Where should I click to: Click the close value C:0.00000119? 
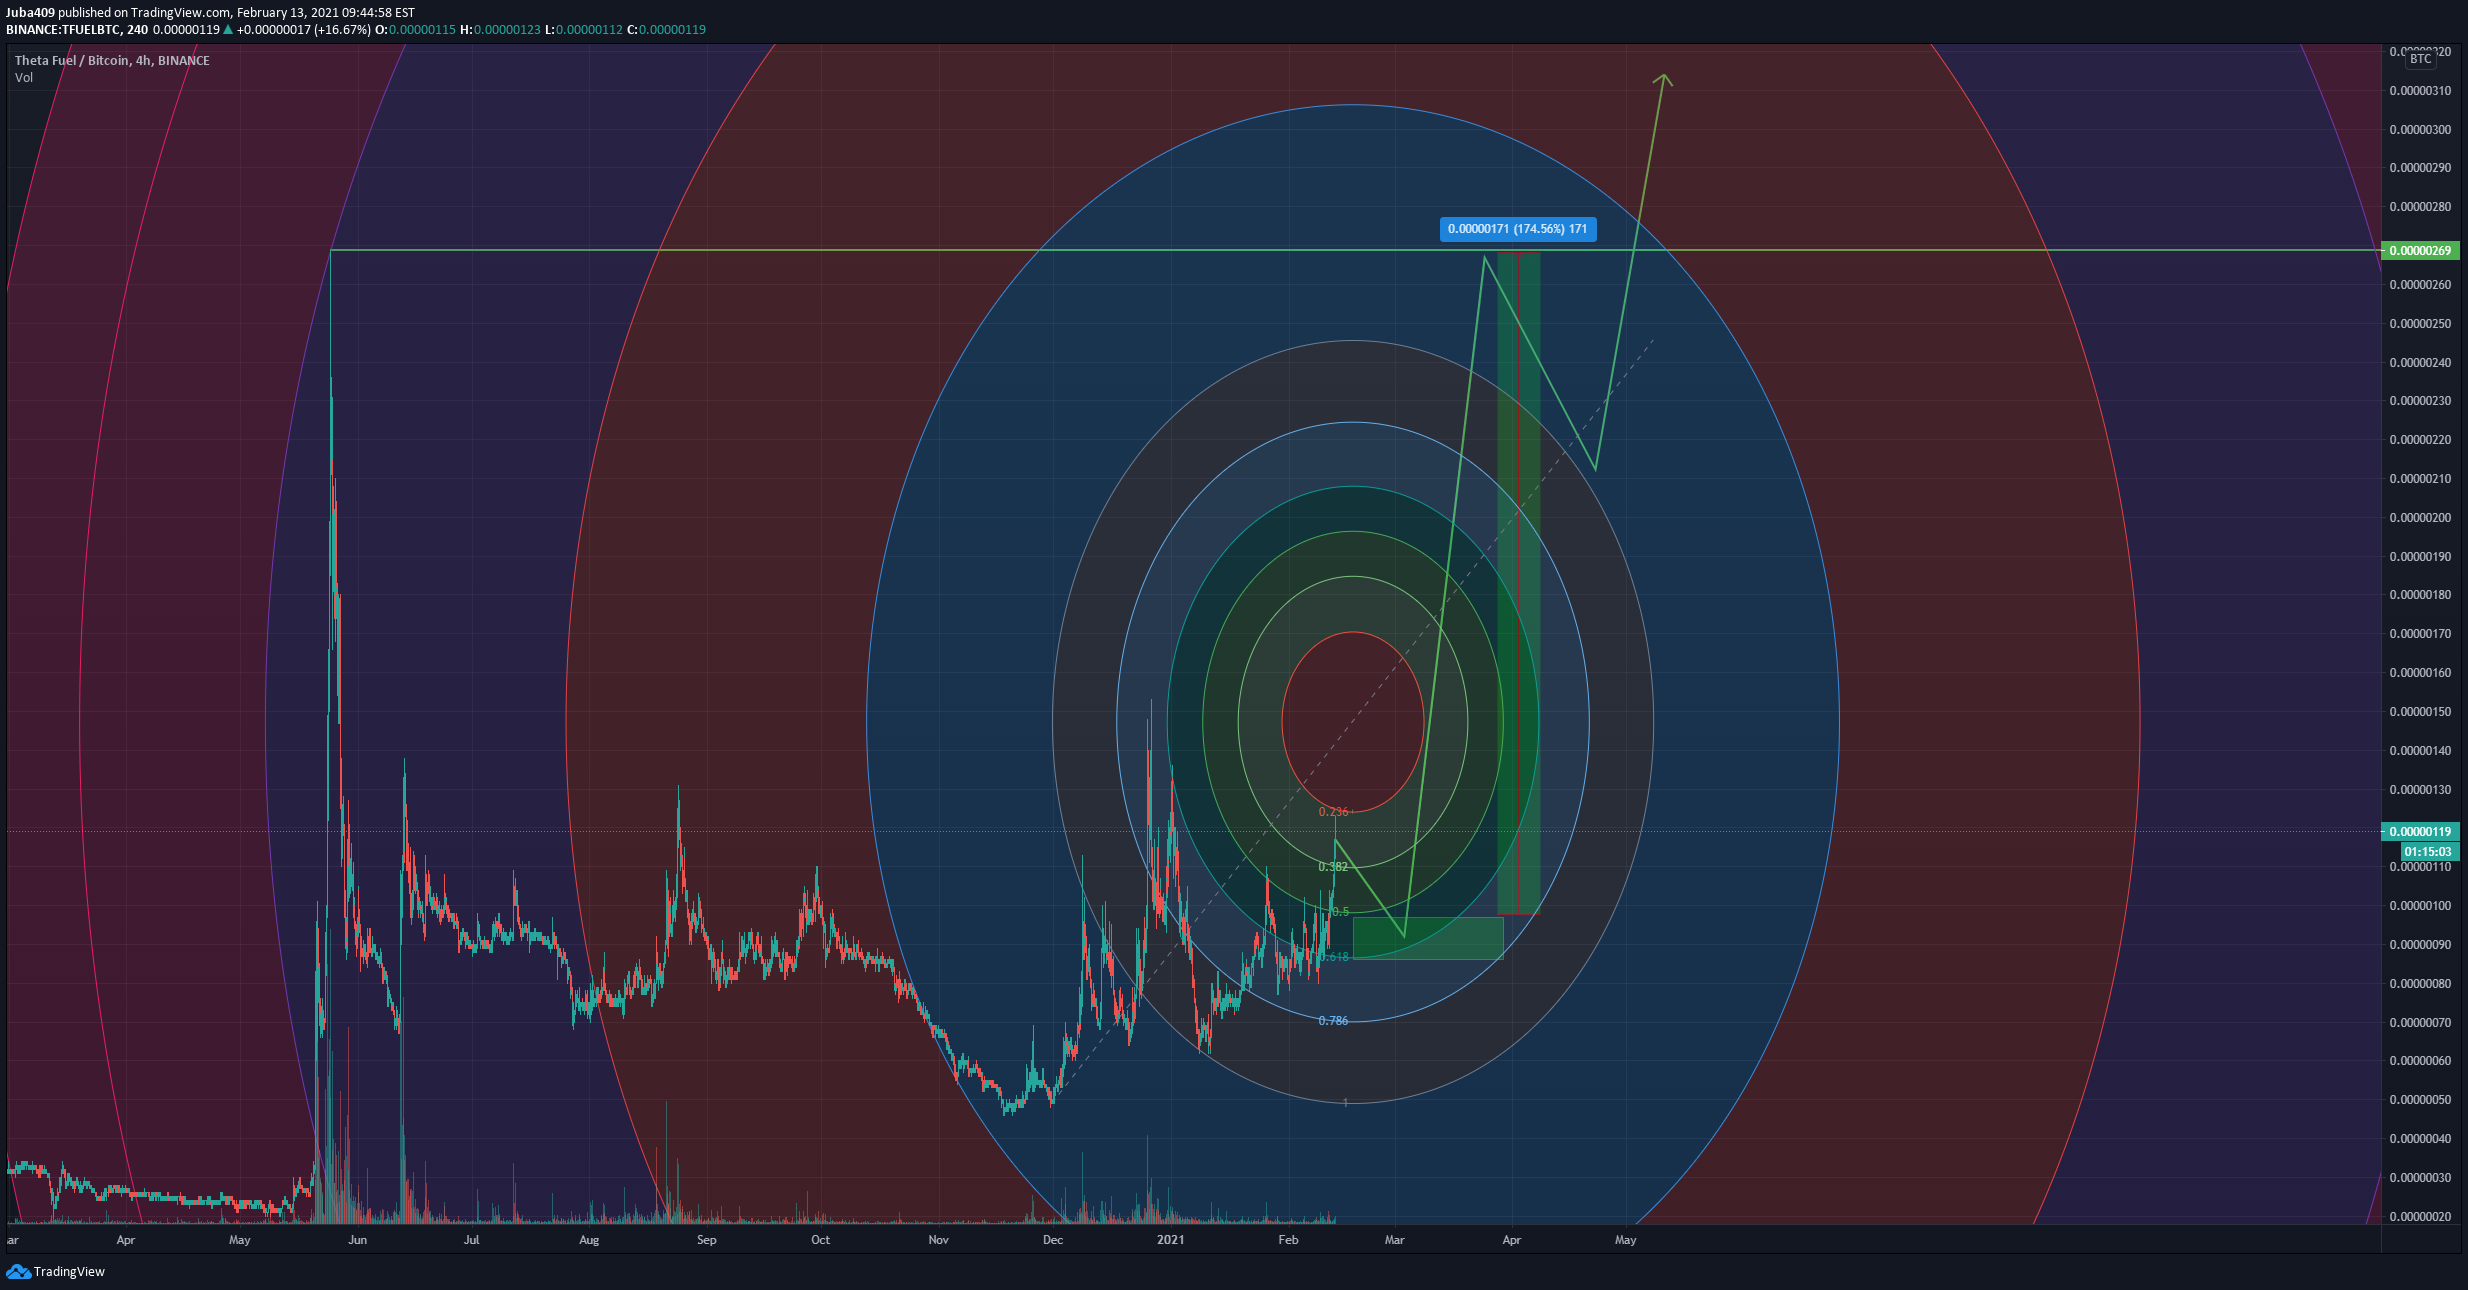[666, 30]
